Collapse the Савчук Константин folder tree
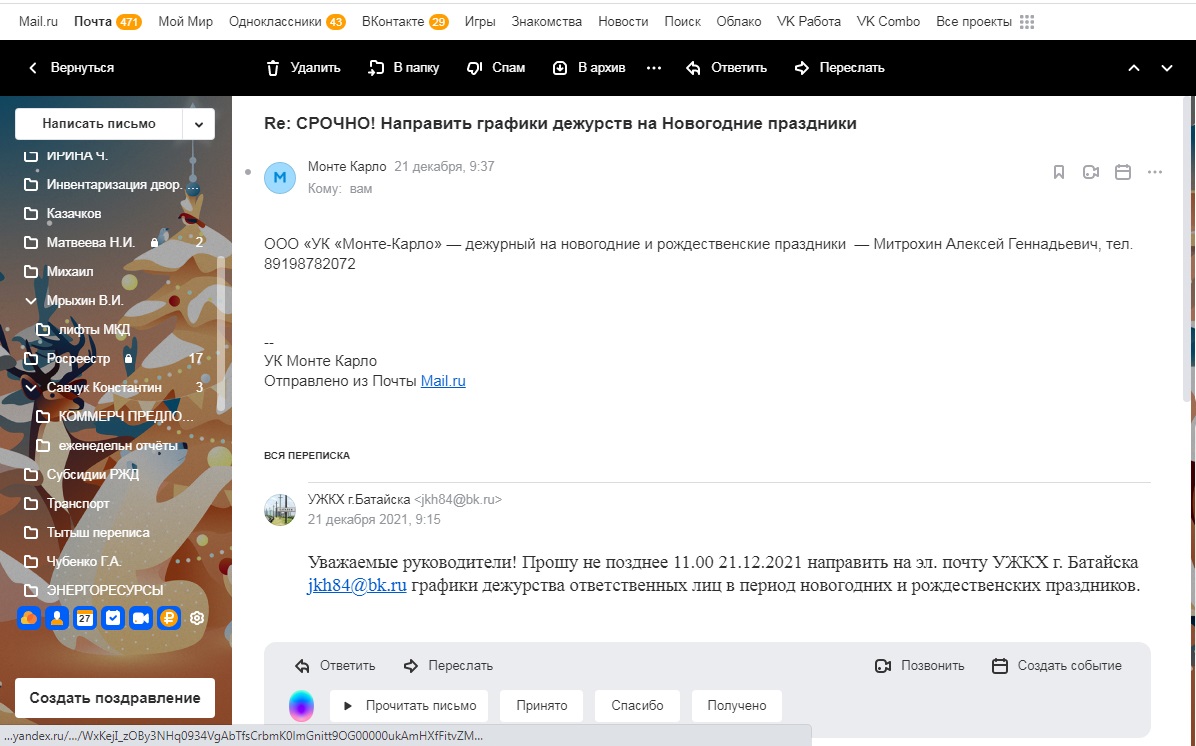1196x746 pixels. [x=31, y=387]
